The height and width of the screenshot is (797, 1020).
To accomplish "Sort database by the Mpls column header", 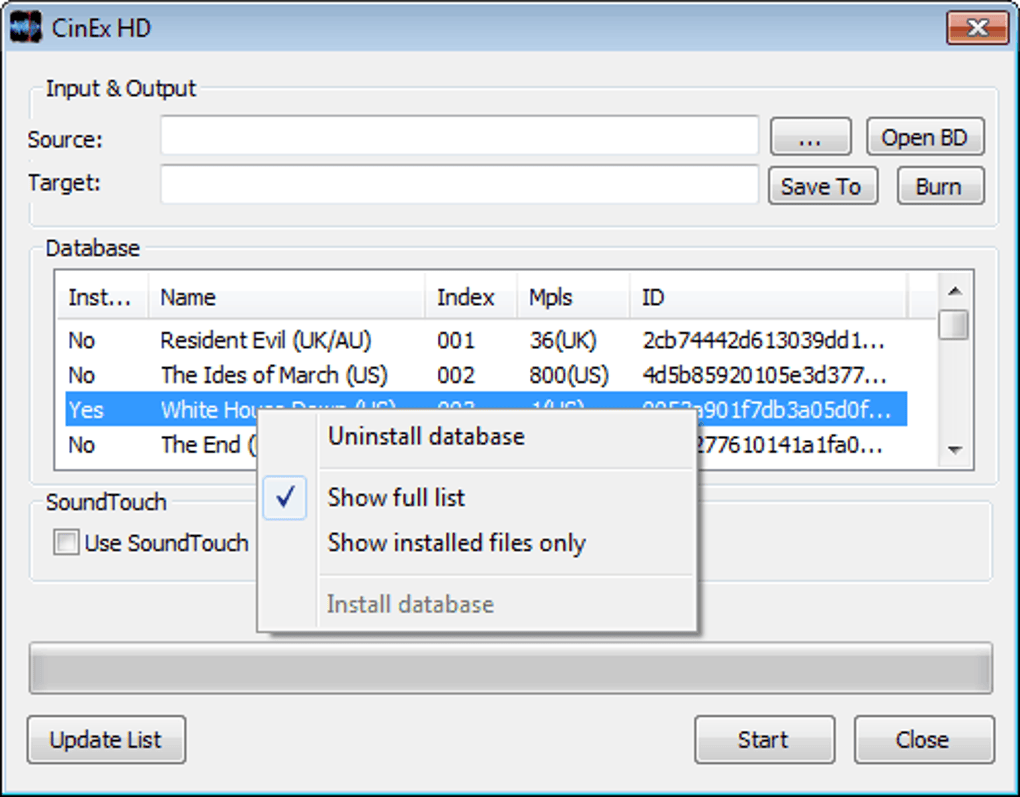I will pyautogui.click(x=573, y=297).
